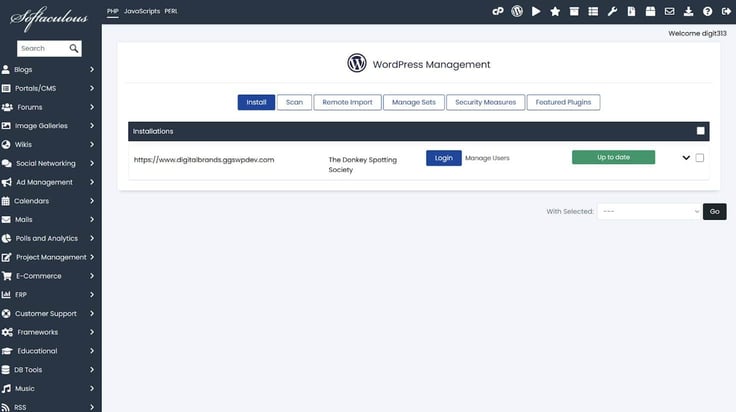Click the Calendars grid icon in sidebar
Image resolution: width=736 pixels, height=412 pixels.
[x=6, y=201]
